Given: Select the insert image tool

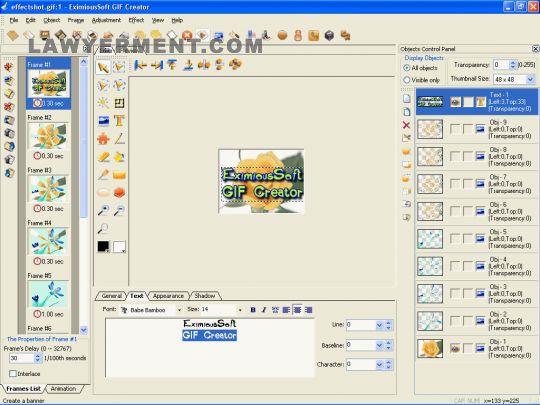Looking at the screenshot, I should 103,121.
